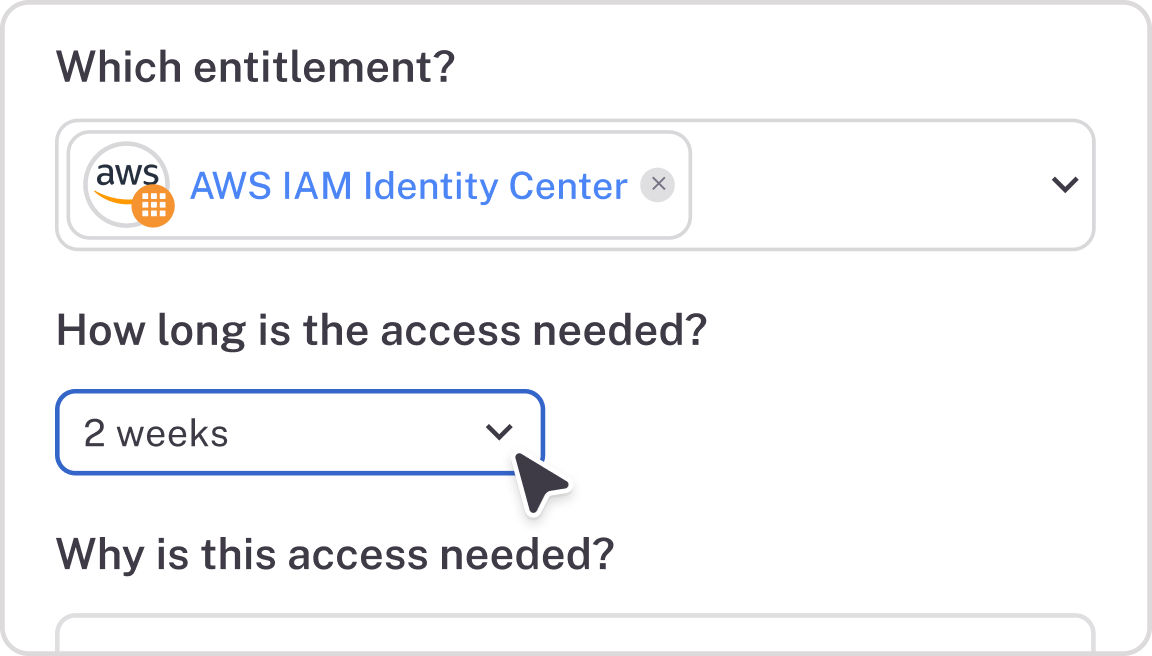
Task: Select the orange grid badge on the AWS icon
Action: pos(155,206)
